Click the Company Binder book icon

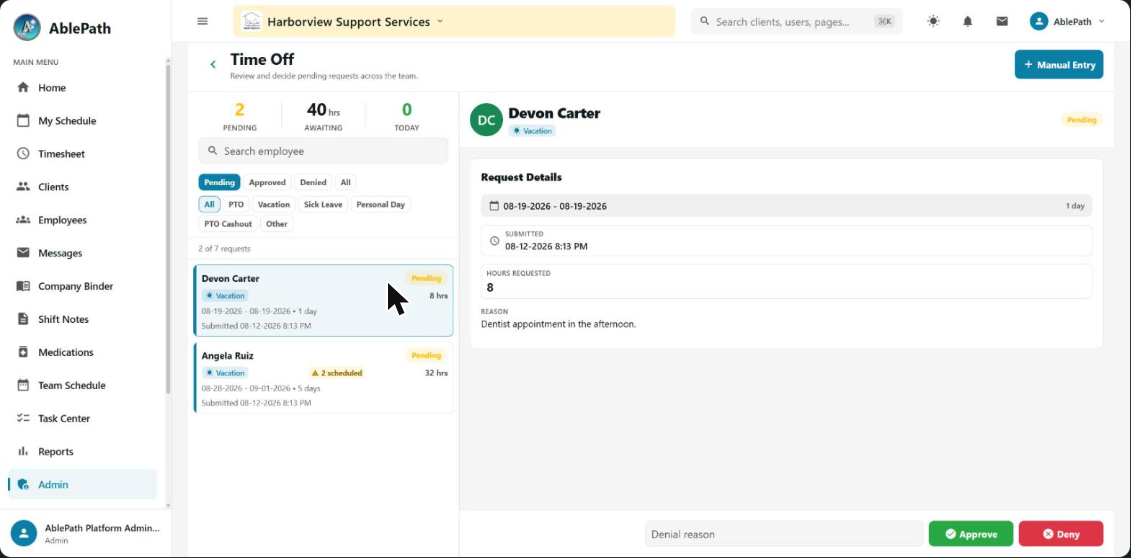[x=23, y=286]
